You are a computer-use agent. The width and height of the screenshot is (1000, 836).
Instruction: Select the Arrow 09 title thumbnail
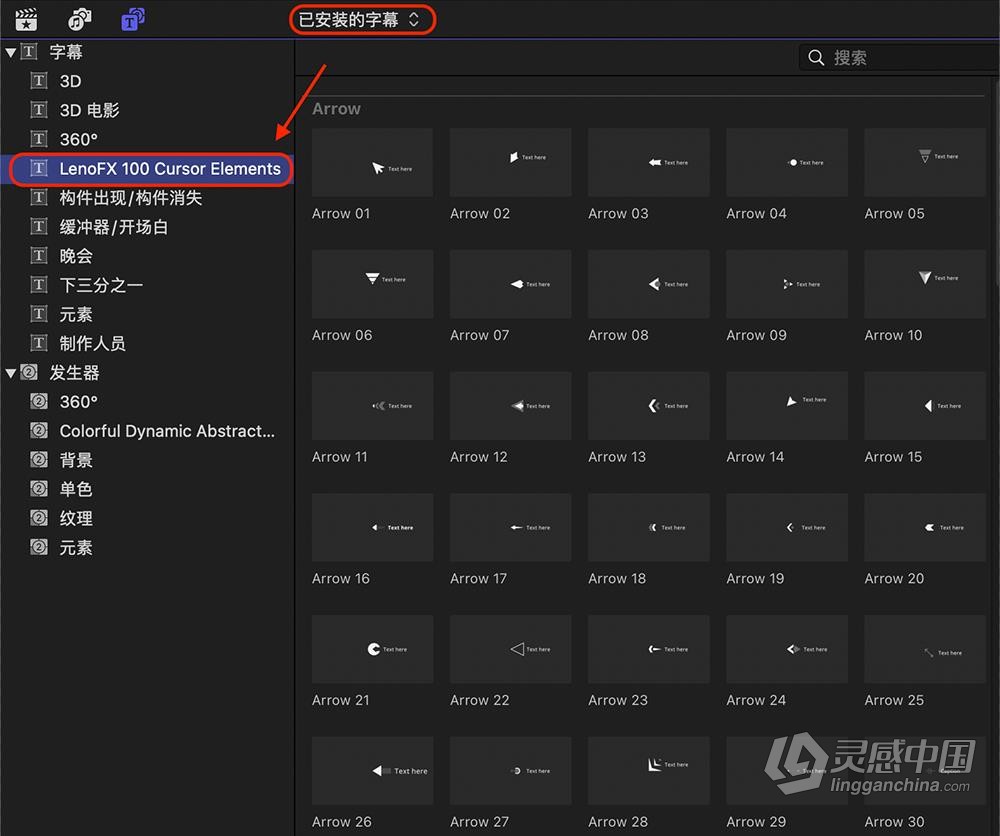click(787, 284)
